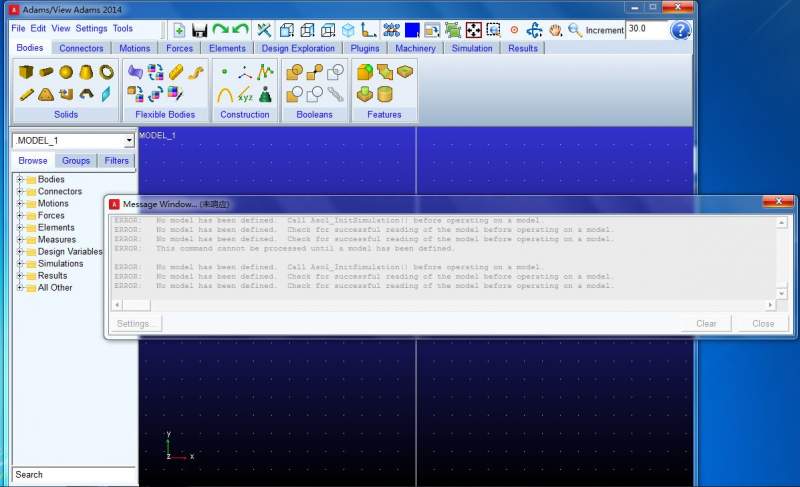Open the Settings menu
This screenshot has height=487, width=800.
pyautogui.click(x=91, y=29)
